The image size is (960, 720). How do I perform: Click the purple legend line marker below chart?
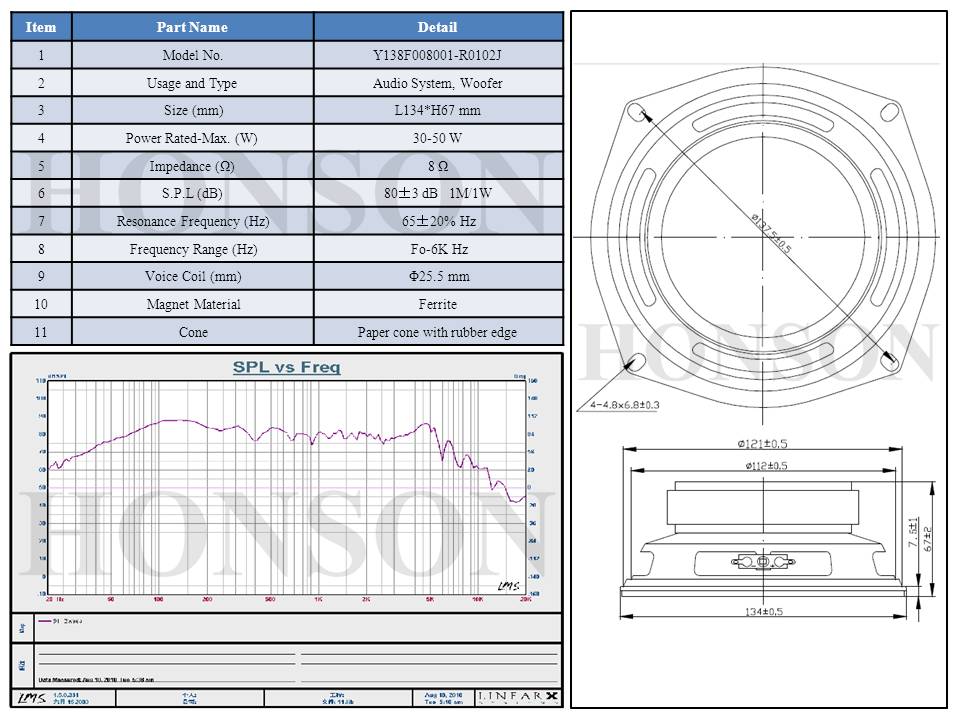[x=45, y=620]
